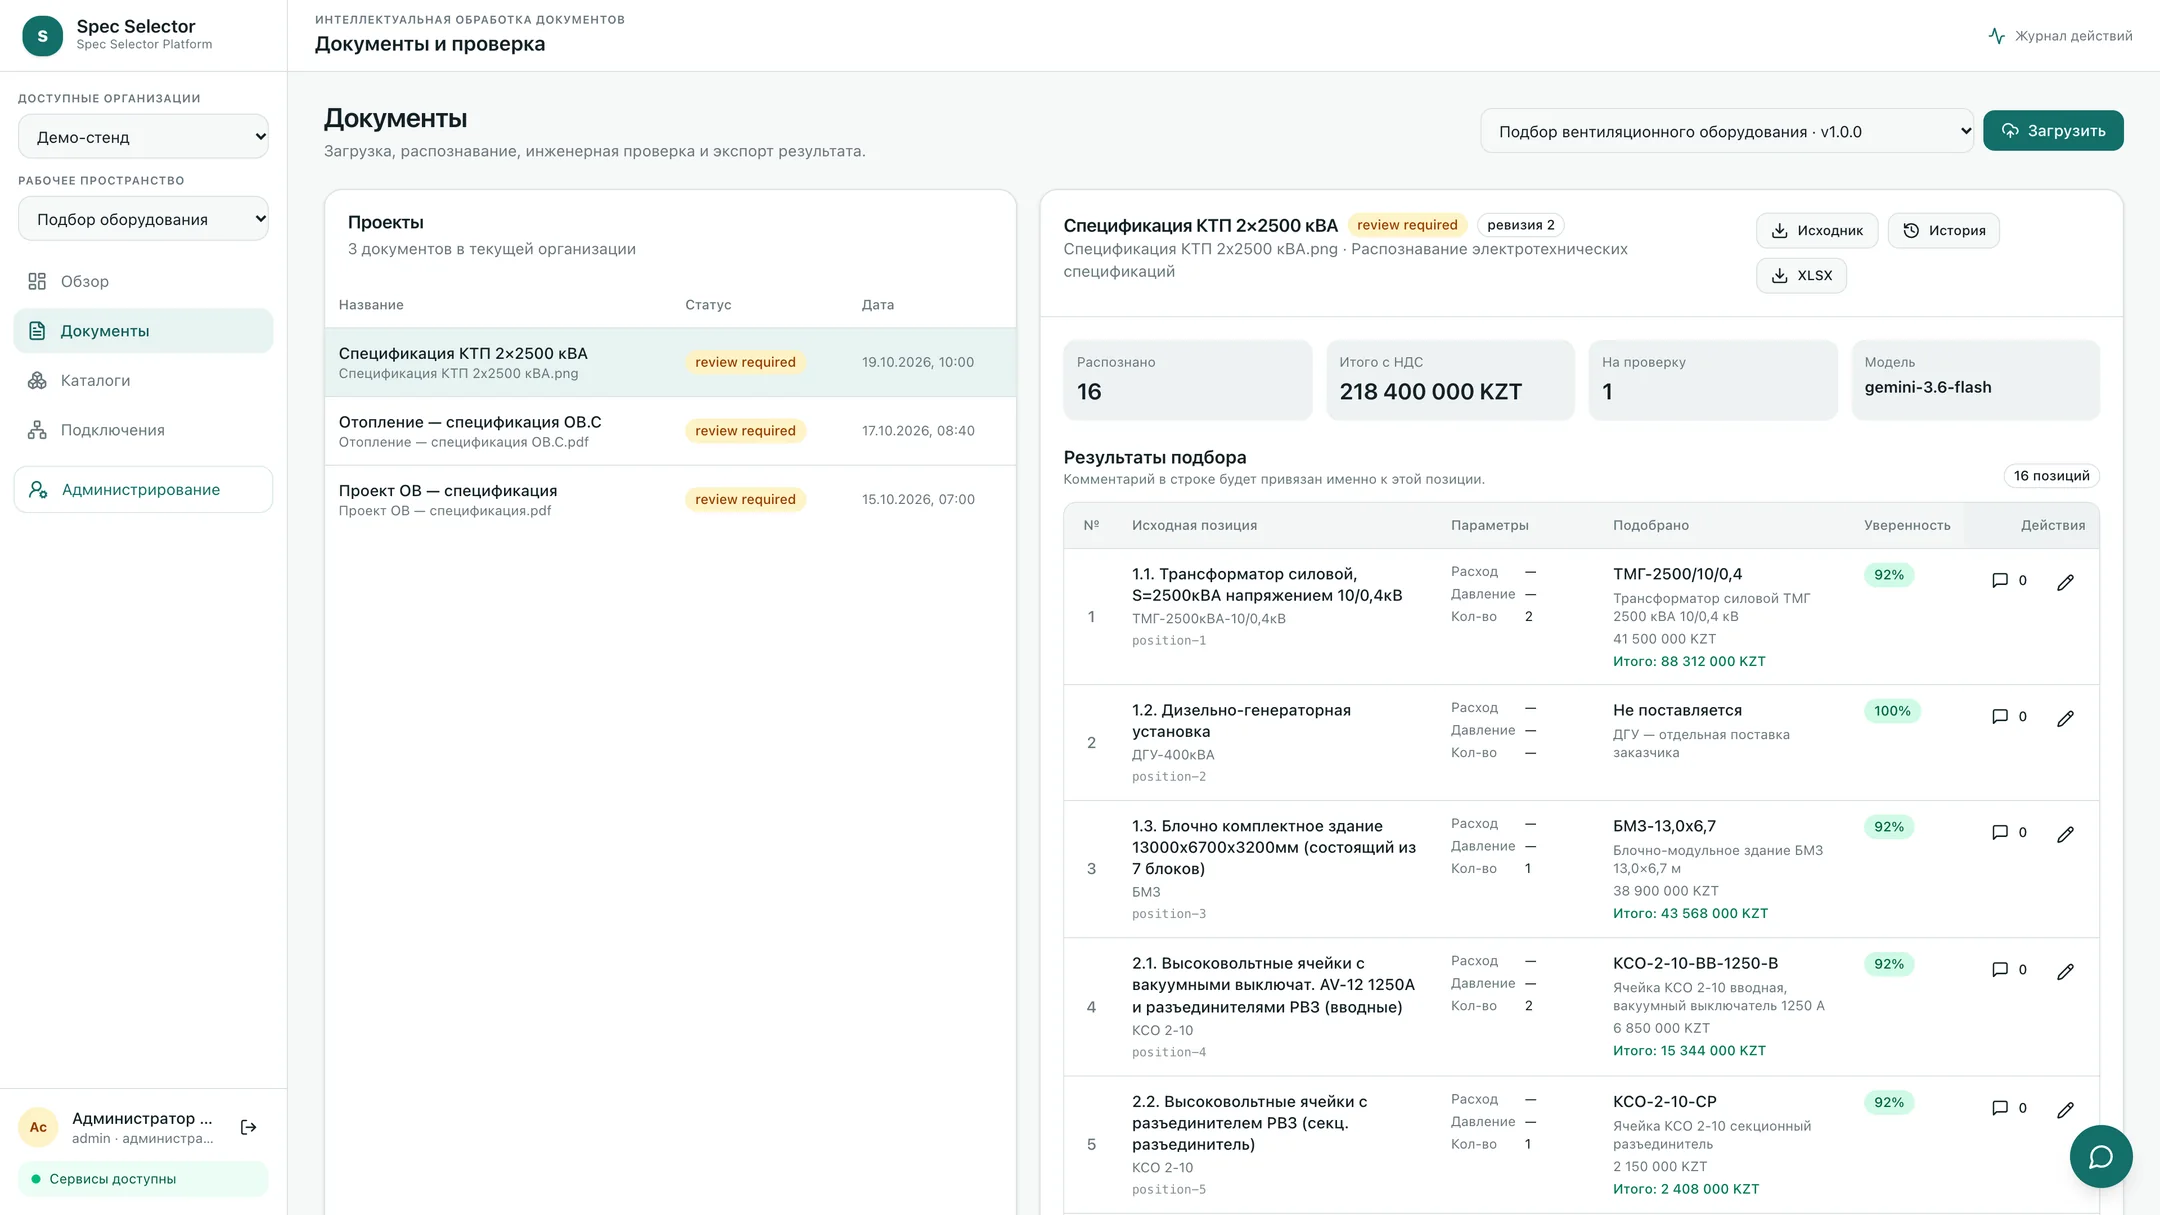Click the Spec Selector logo avatar
Viewport: 2160px width, 1215px height.
(x=42, y=35)
